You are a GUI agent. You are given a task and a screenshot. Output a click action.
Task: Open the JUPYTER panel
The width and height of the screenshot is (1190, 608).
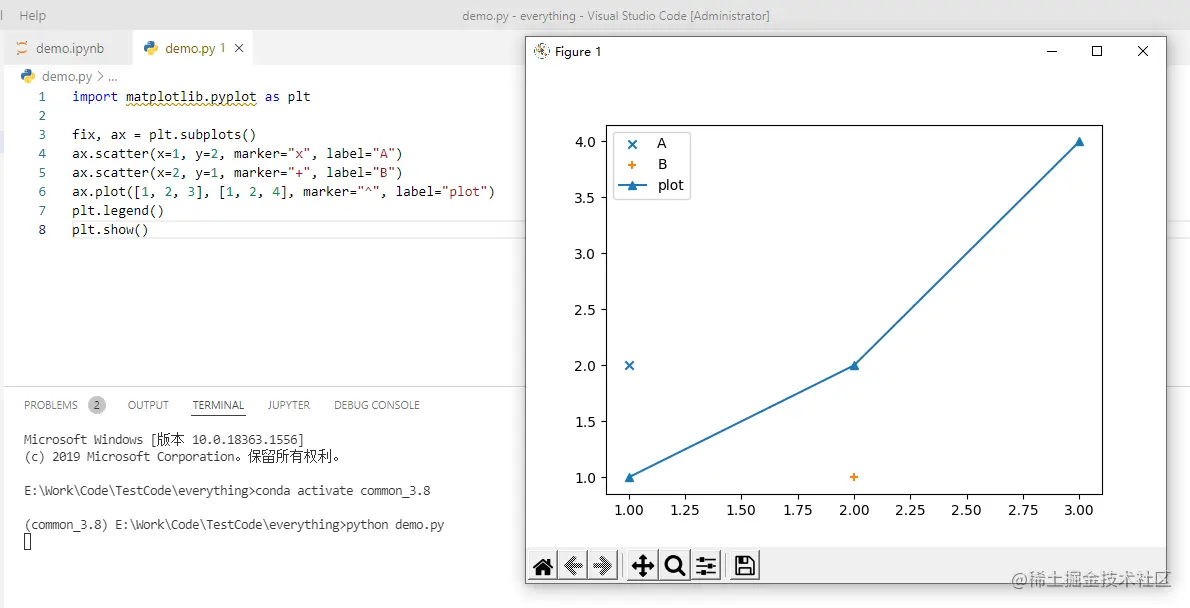(288, 405)
